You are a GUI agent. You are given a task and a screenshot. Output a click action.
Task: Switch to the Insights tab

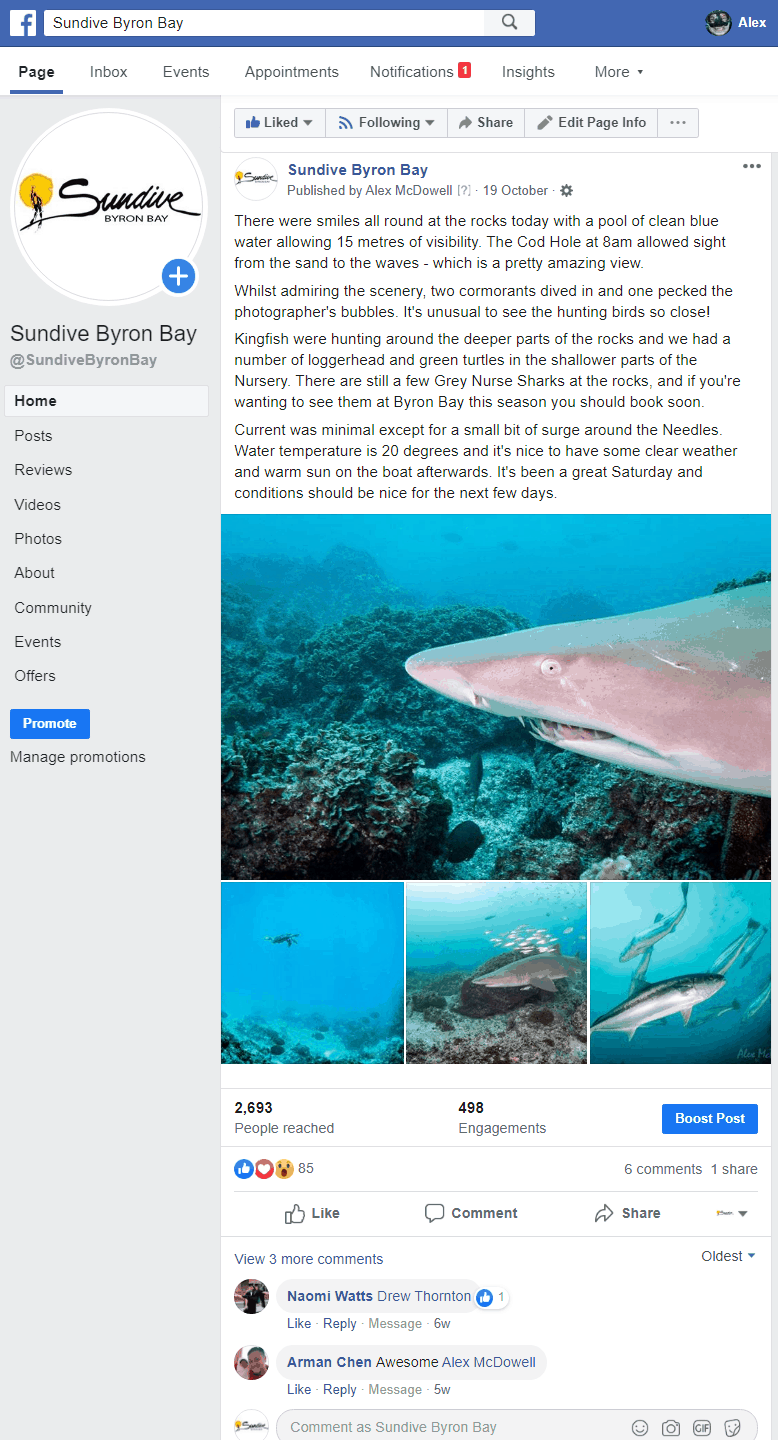coord(528,72)
